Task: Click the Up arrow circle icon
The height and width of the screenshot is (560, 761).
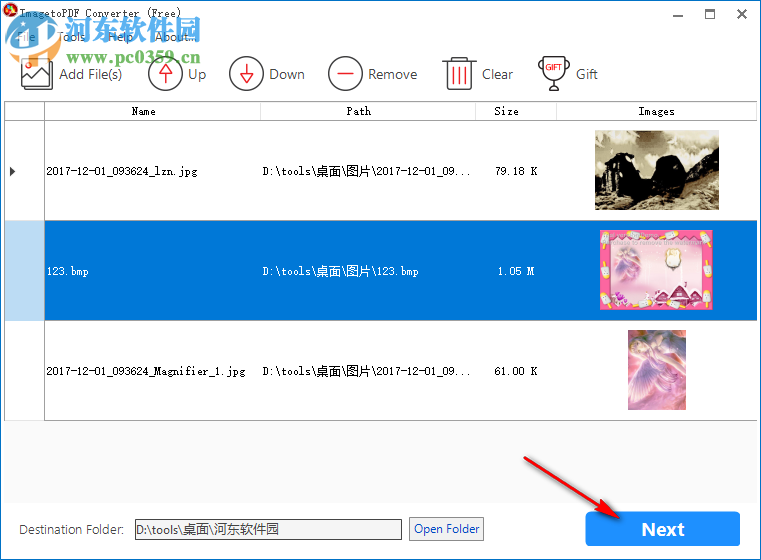Action: tap(165, 73)
